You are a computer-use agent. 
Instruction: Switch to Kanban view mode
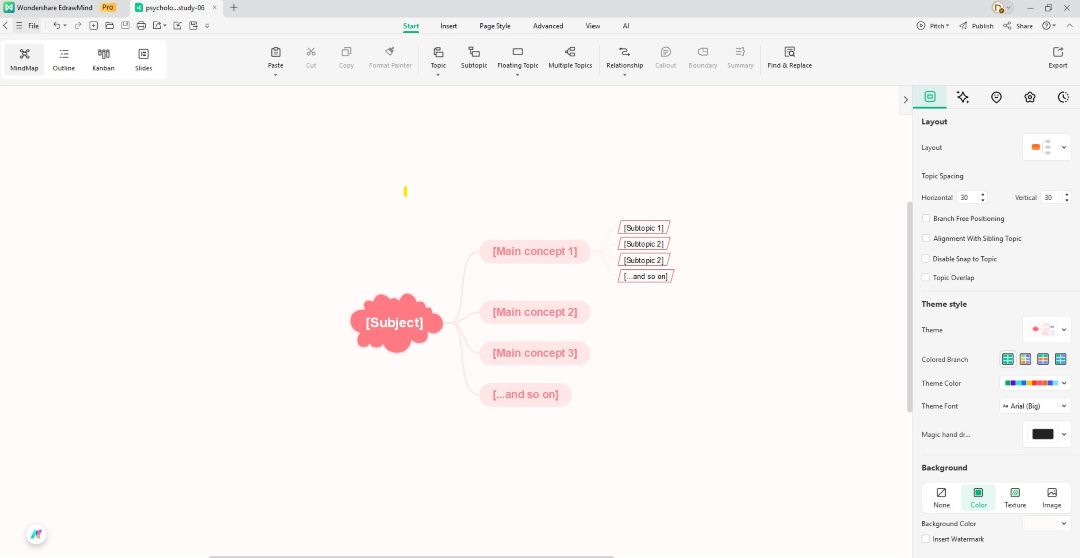pos(103,59)
